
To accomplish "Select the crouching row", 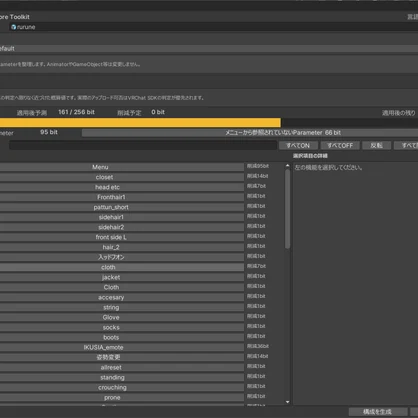I will pyautogui.click(x=122, y=387).
